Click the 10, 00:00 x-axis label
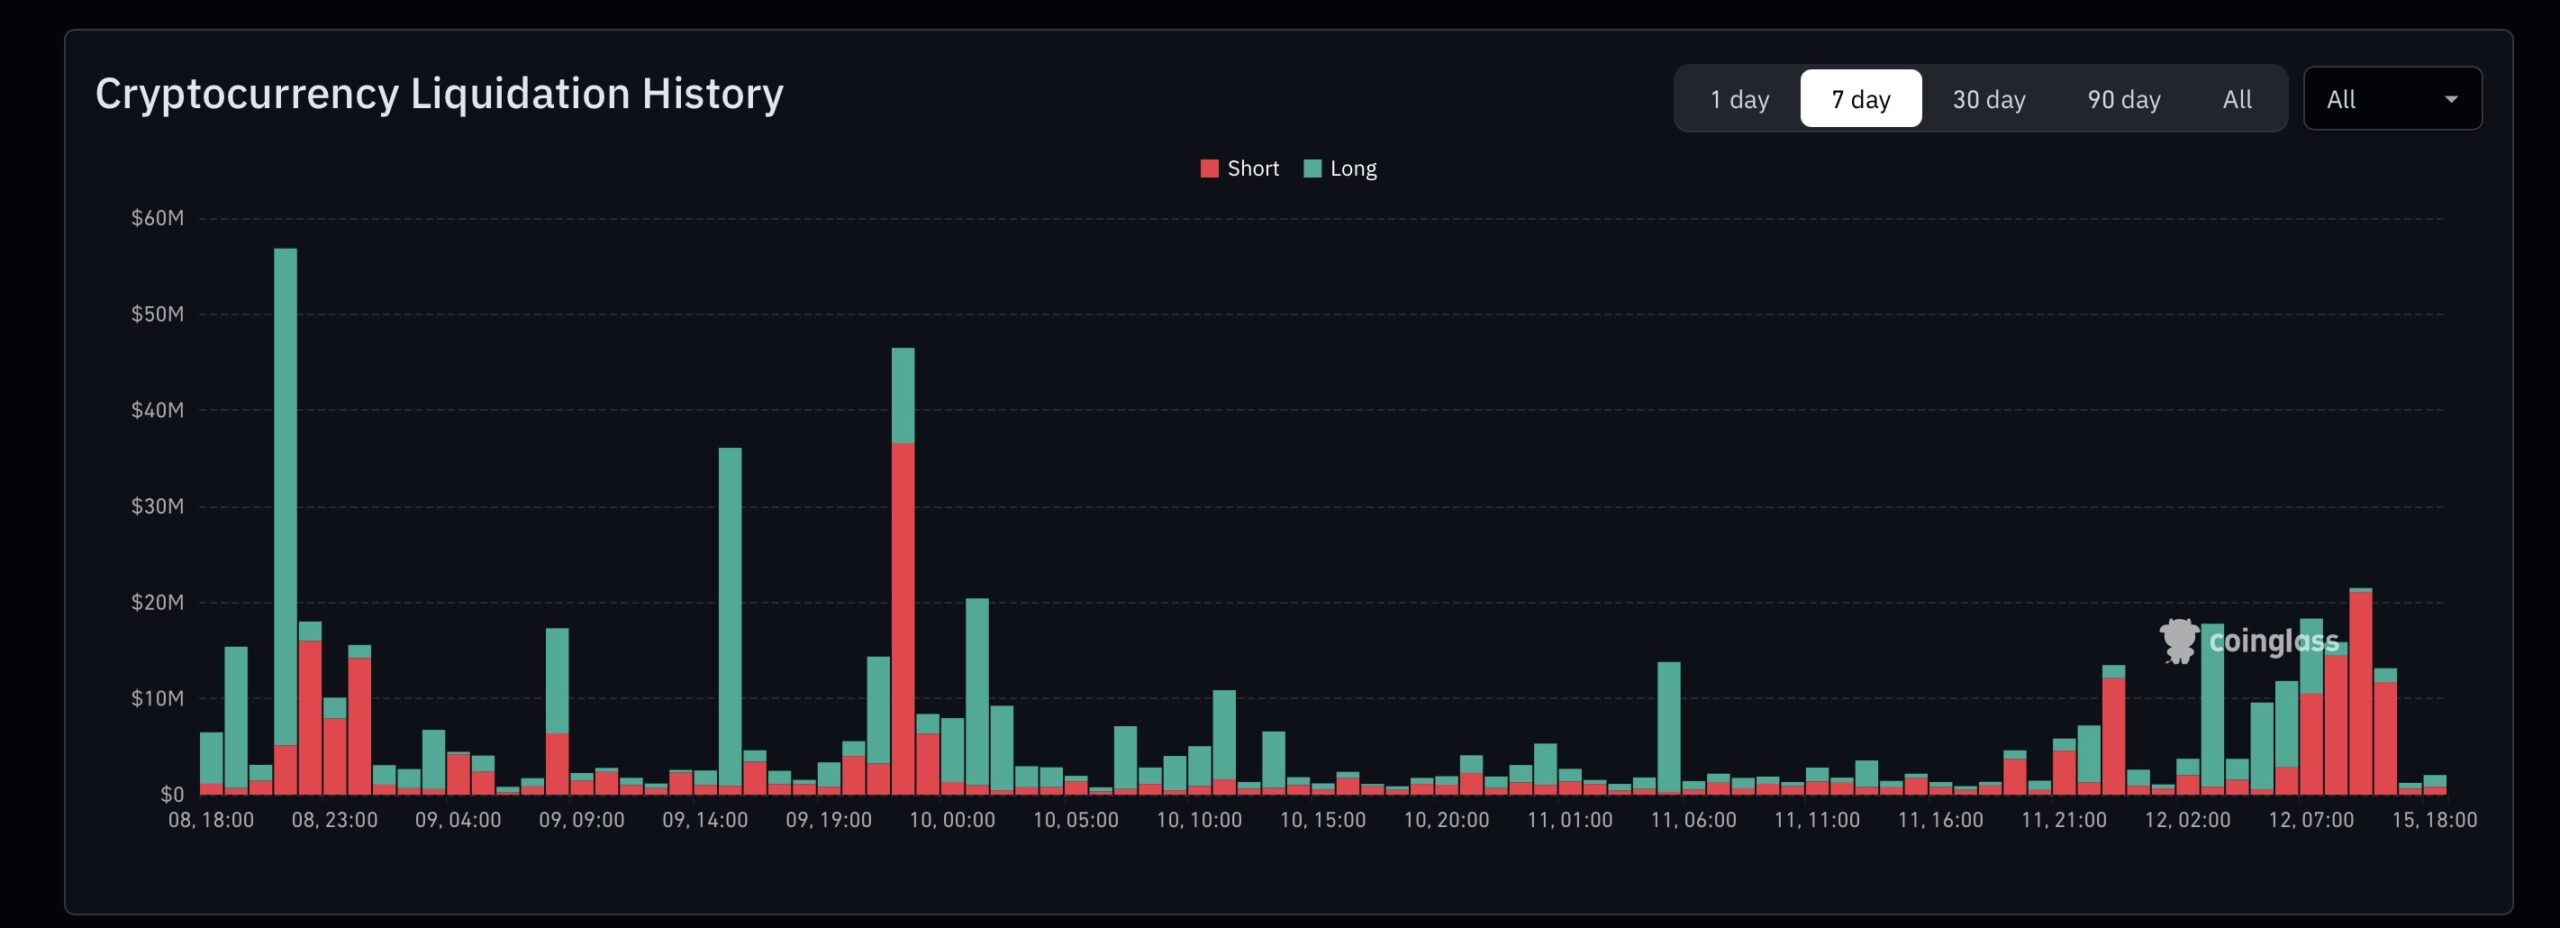This screenshot has height=928, width=2560. [952, 820]
